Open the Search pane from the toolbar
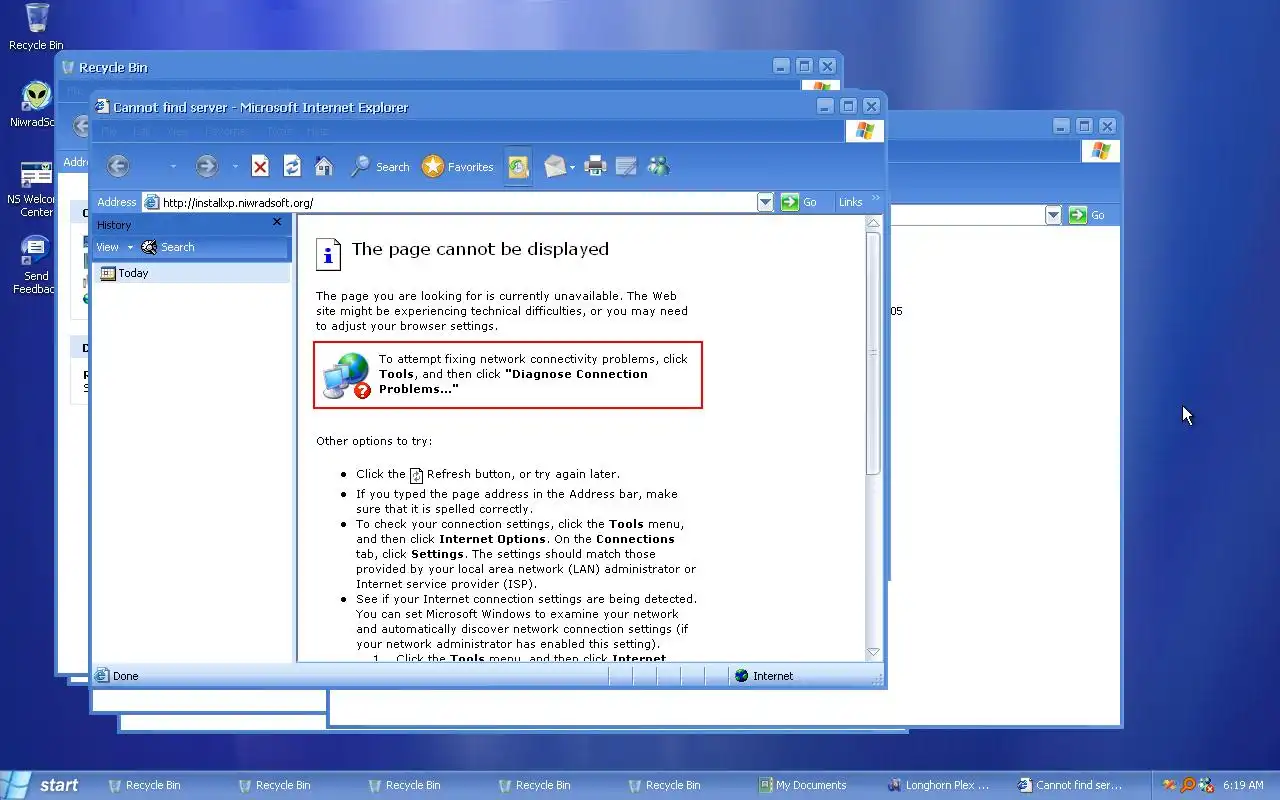The height and width of the screenshot is (800, 1280). (380, 167)
